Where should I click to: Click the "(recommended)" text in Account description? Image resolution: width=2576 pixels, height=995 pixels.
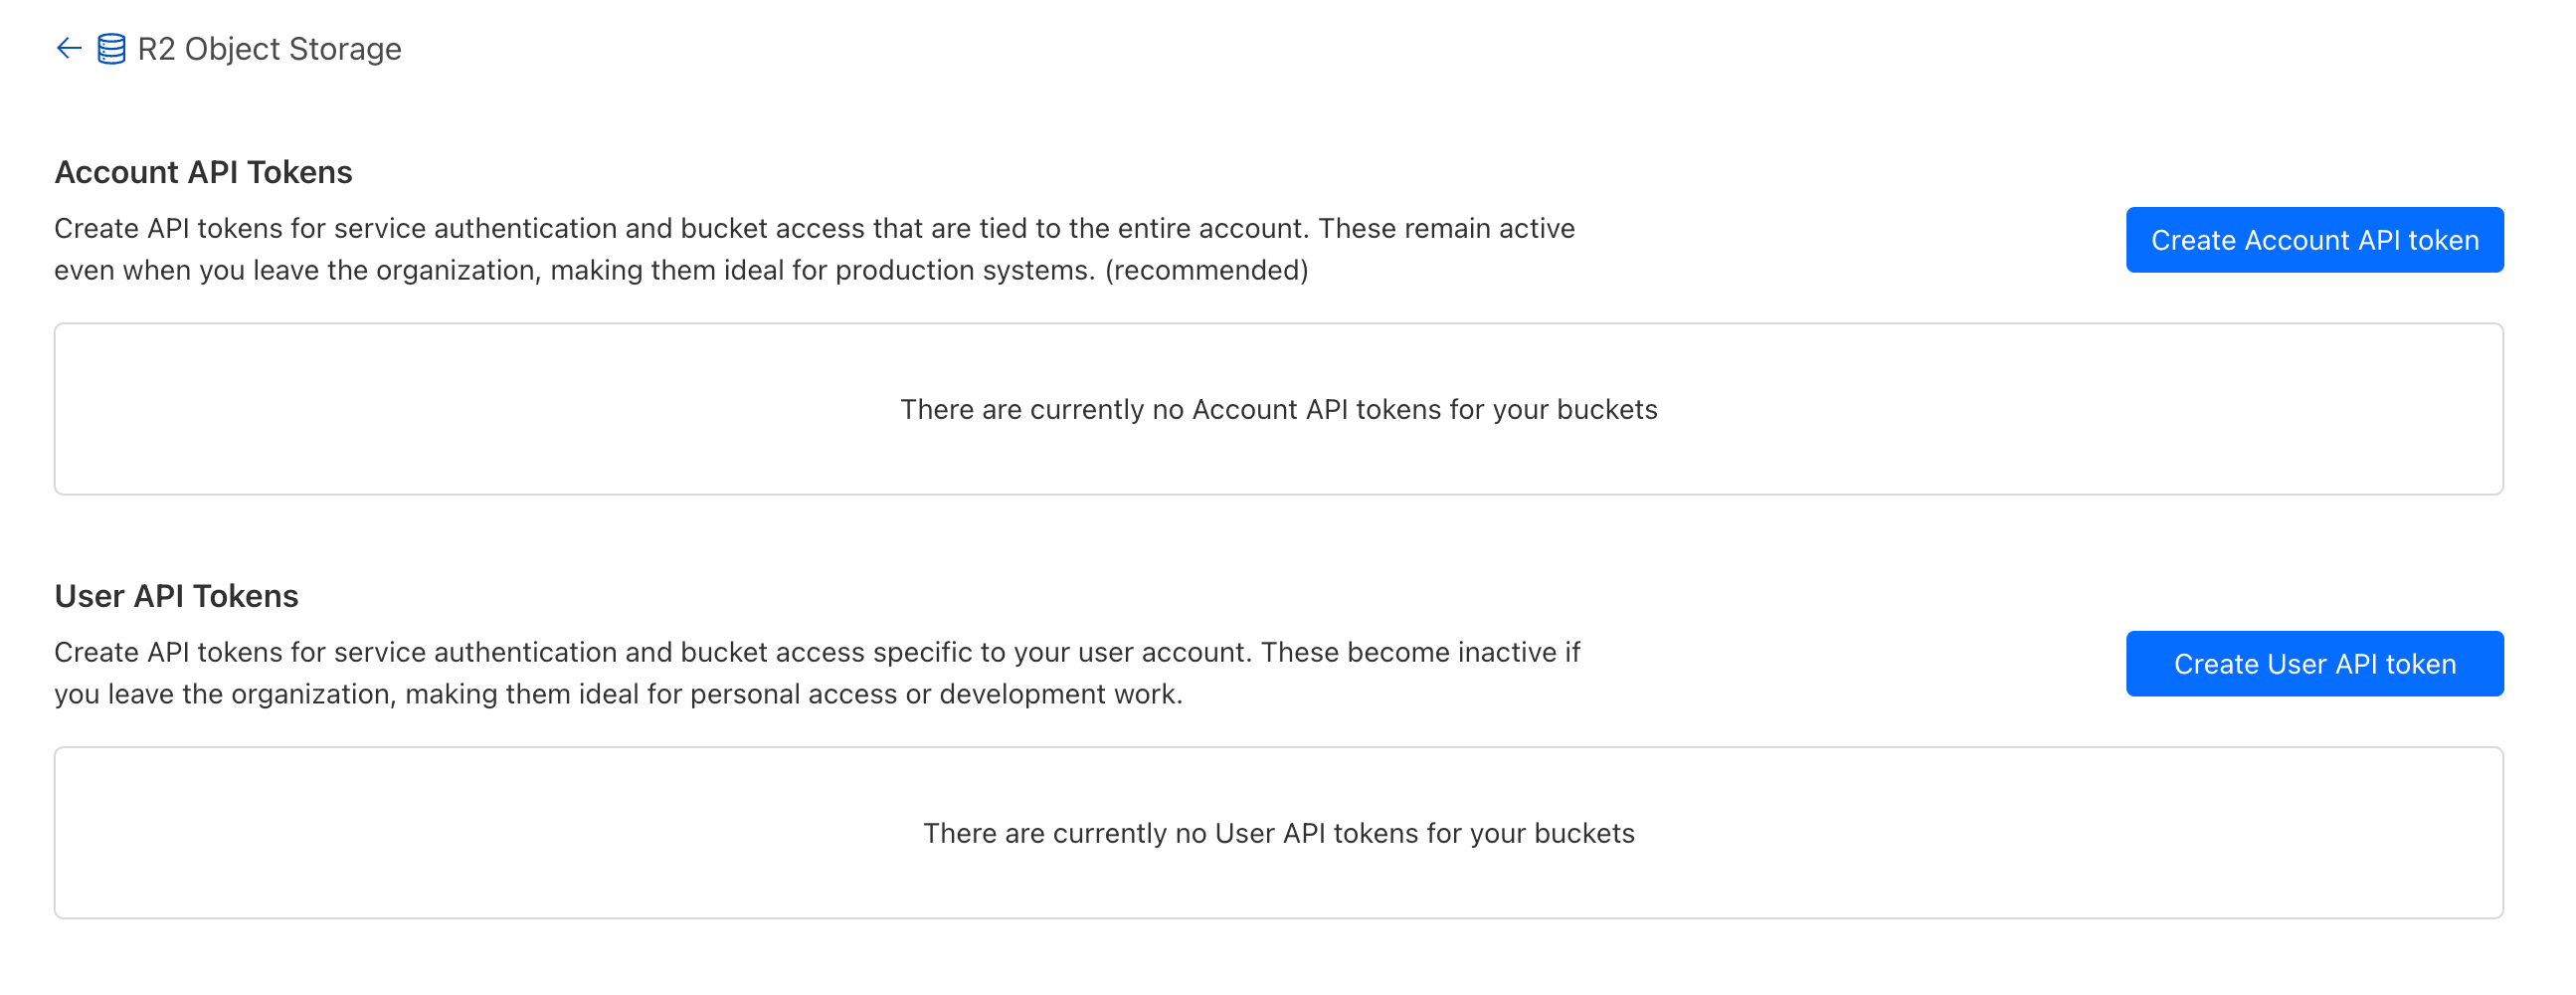[1206, 270]
